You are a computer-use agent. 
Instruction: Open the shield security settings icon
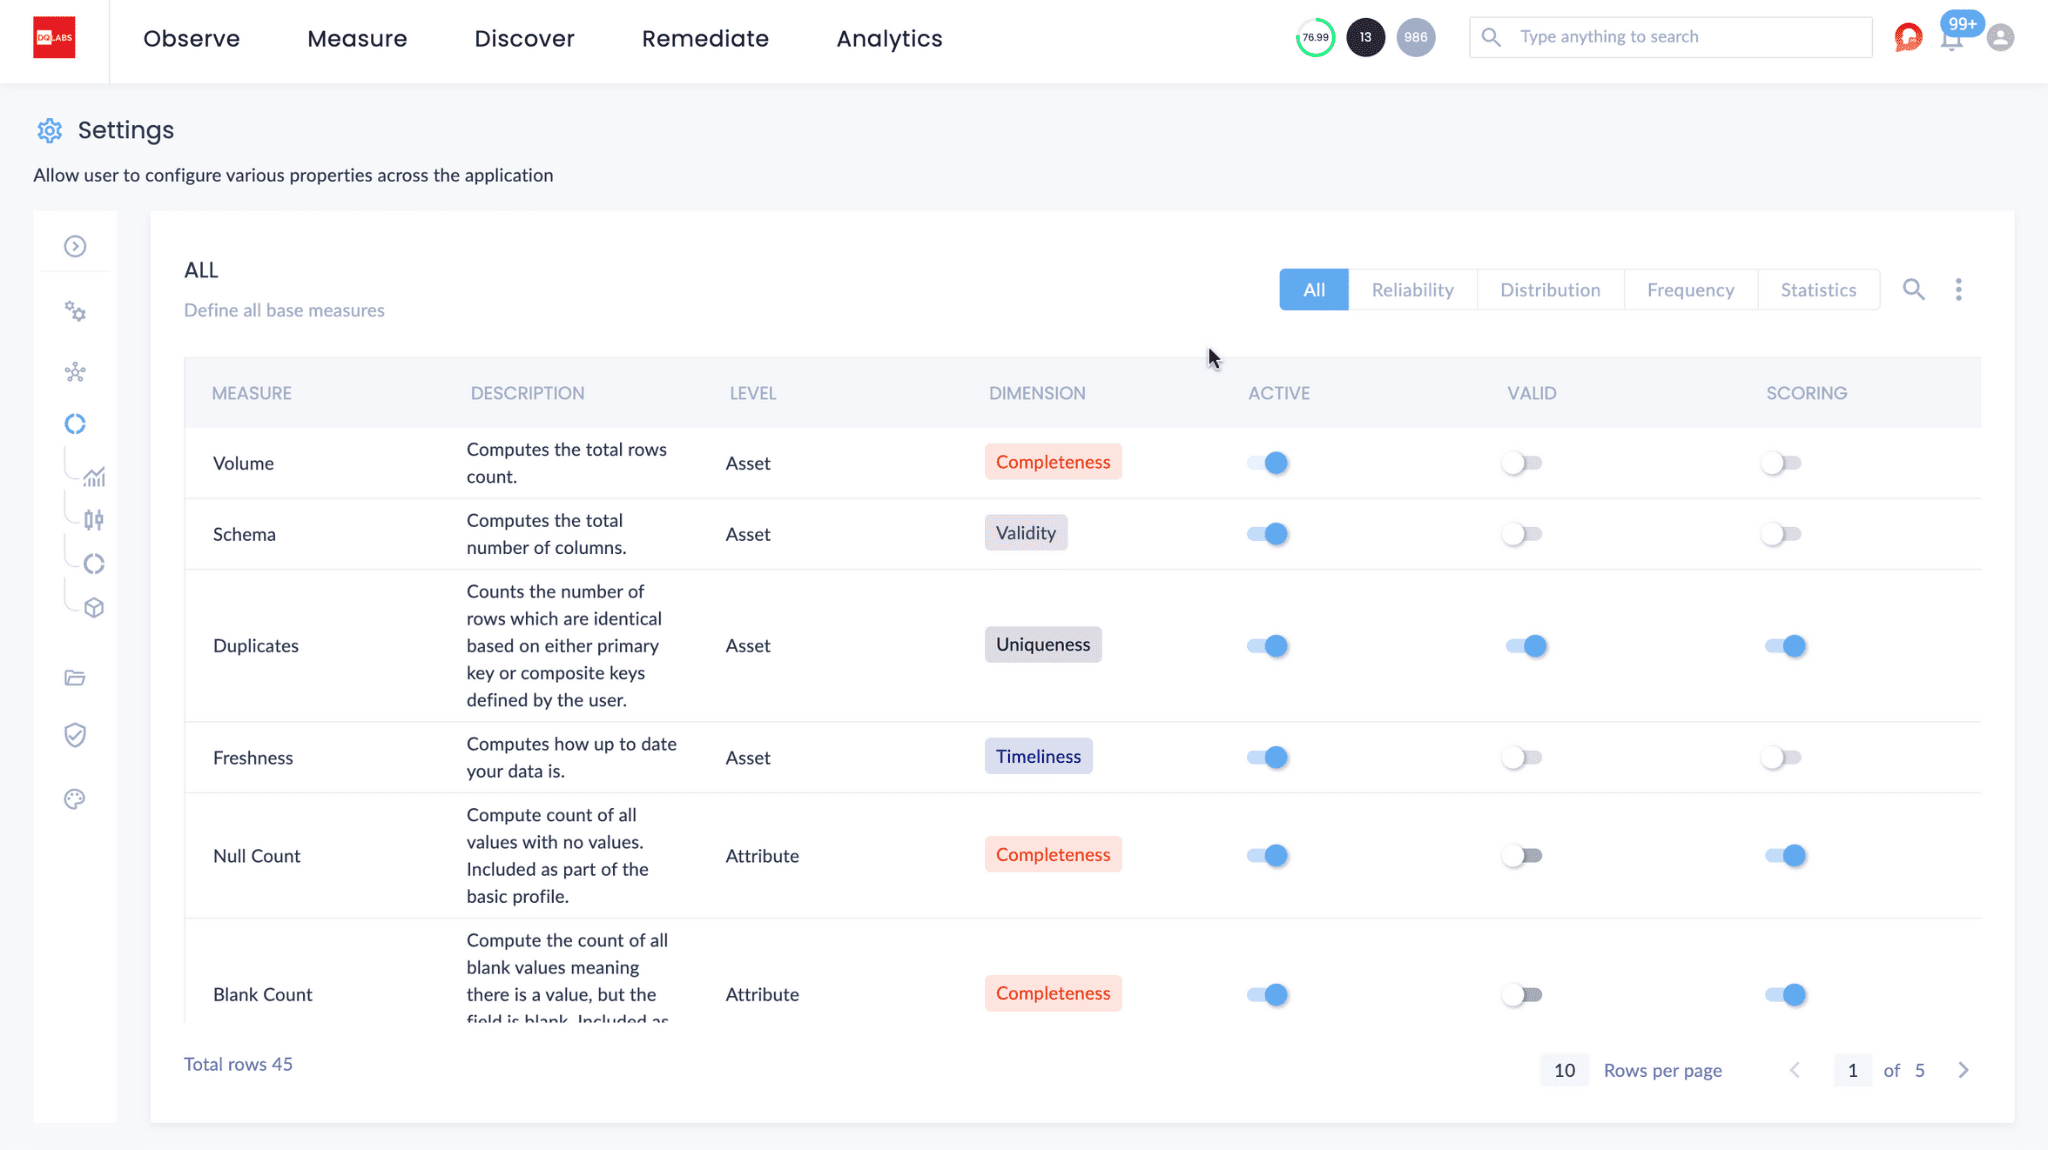tap(75, 736)
